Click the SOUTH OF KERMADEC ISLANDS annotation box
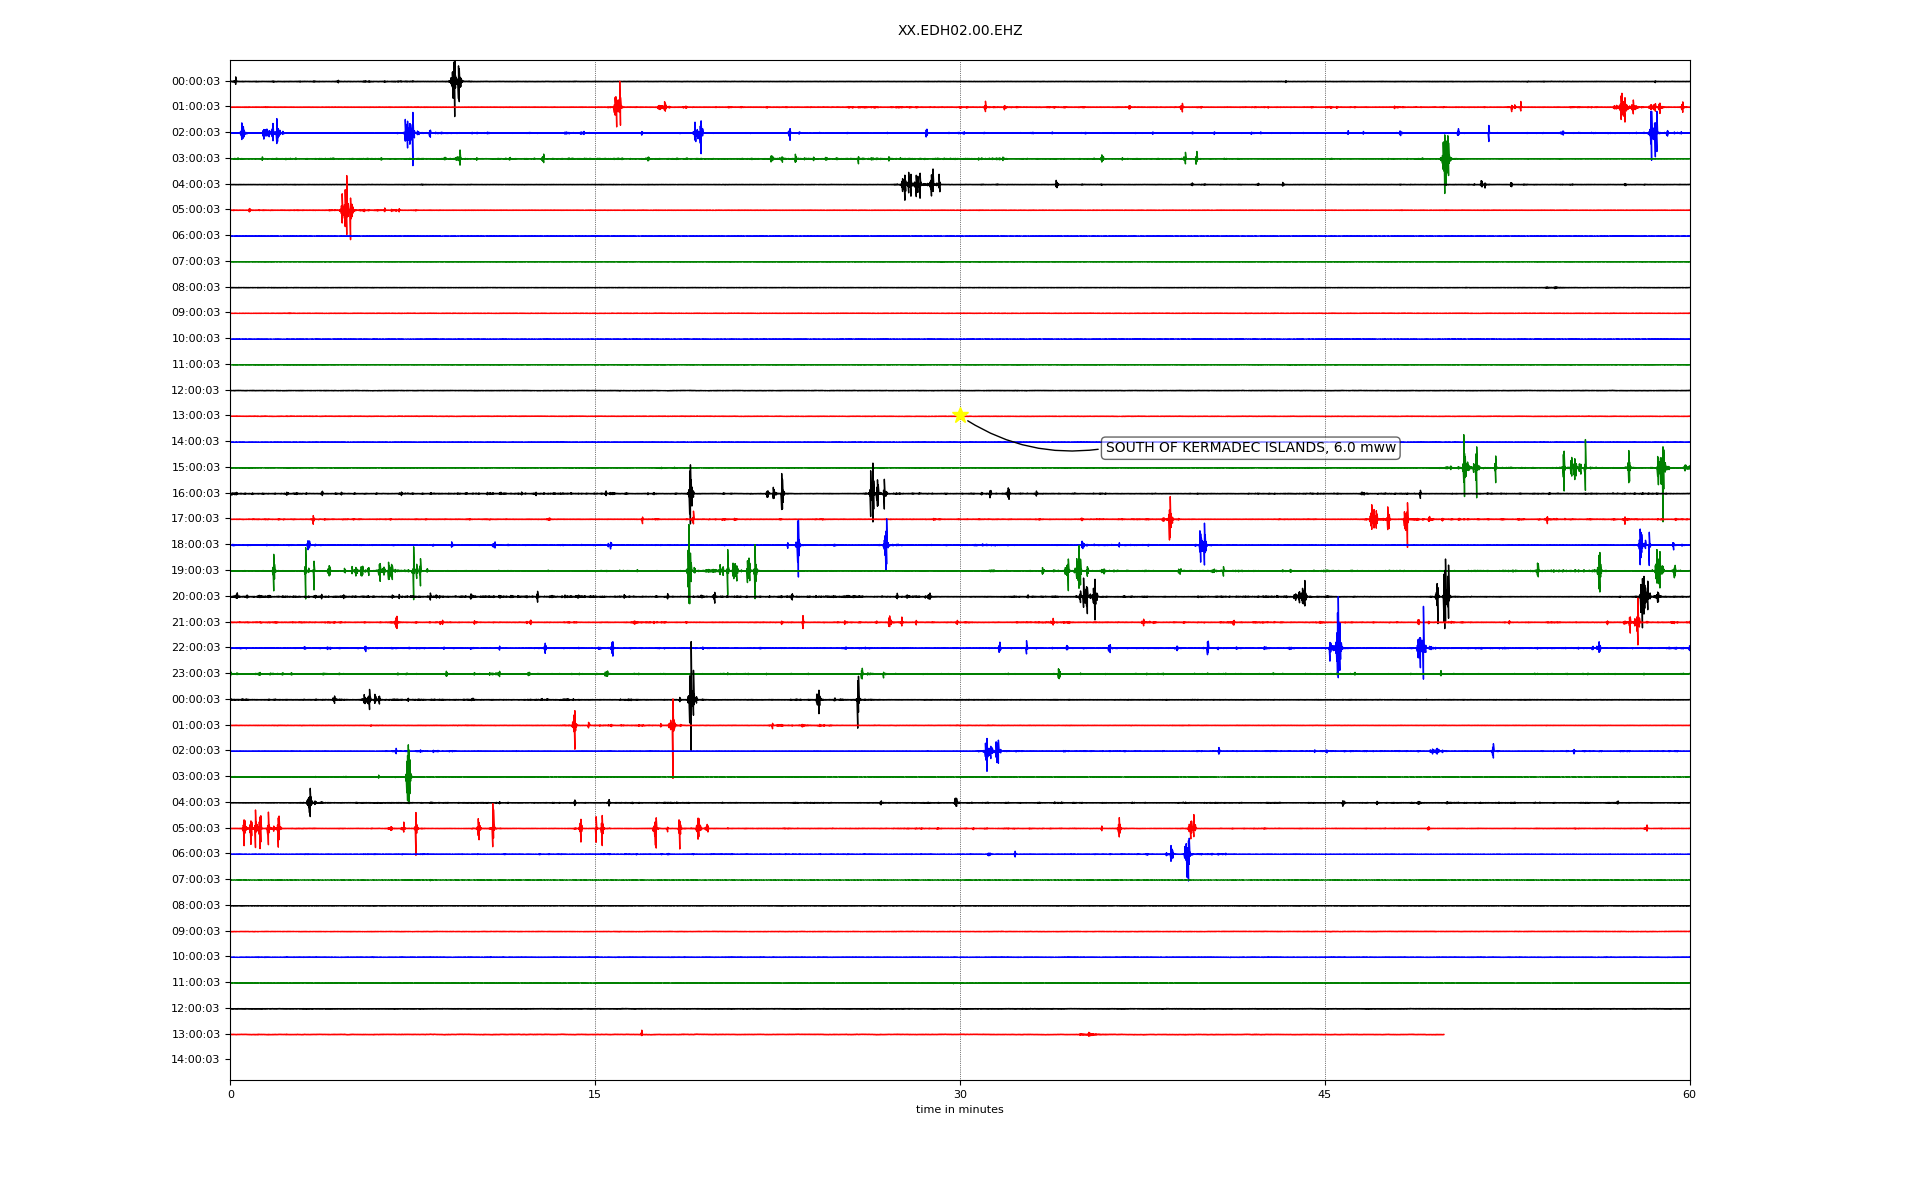This screenshot has height=1200, width=1920. [1249, 448]
